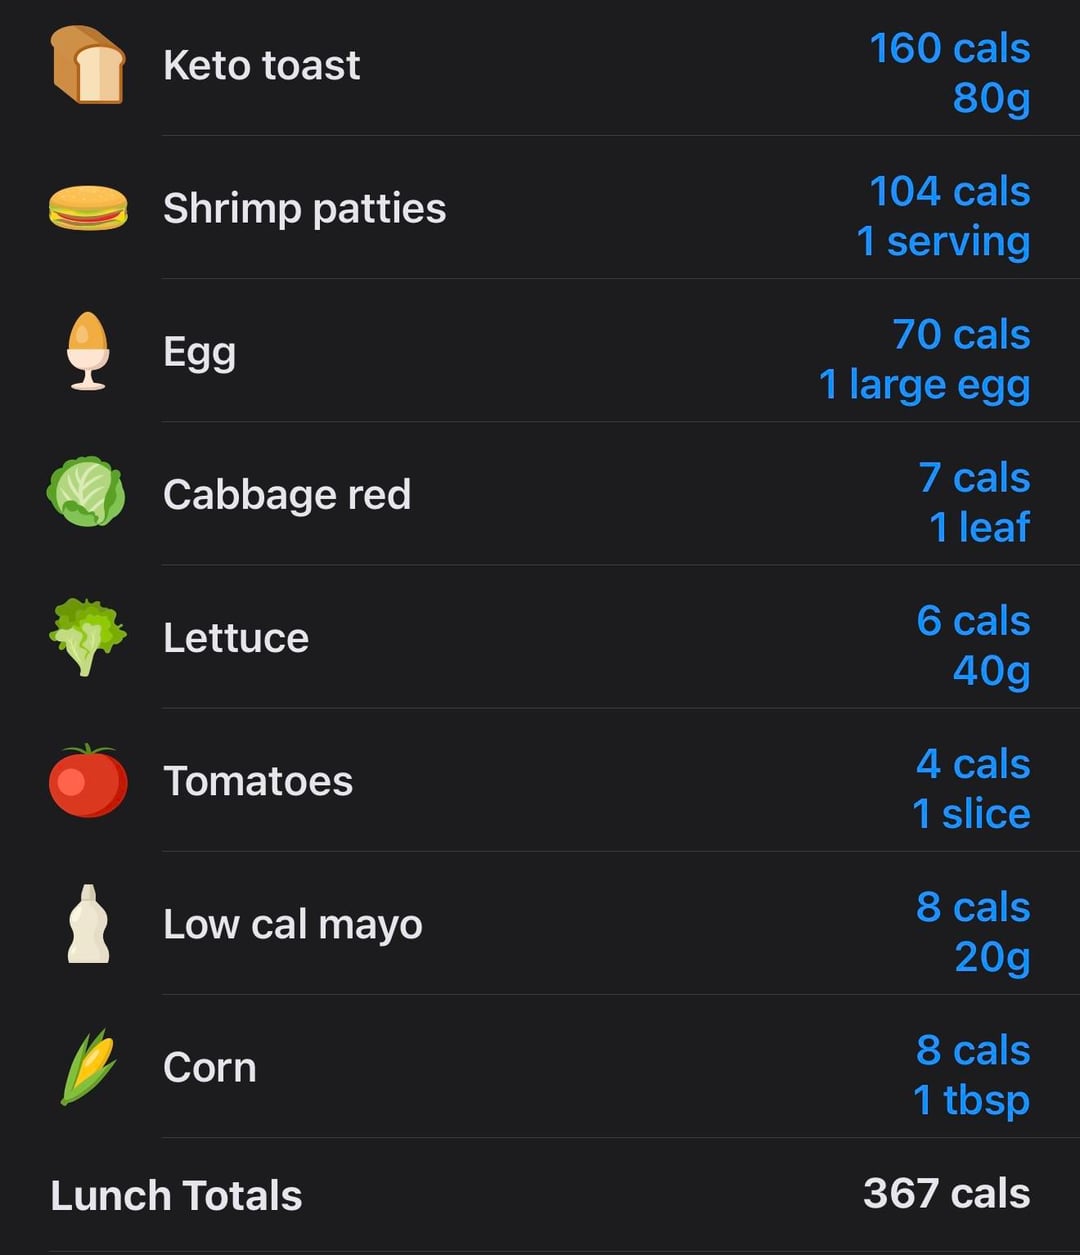Tap the cabbage icon for Cabbage red
Image resolution: width=1080 pixels, height=1255 pixels.
87,492
